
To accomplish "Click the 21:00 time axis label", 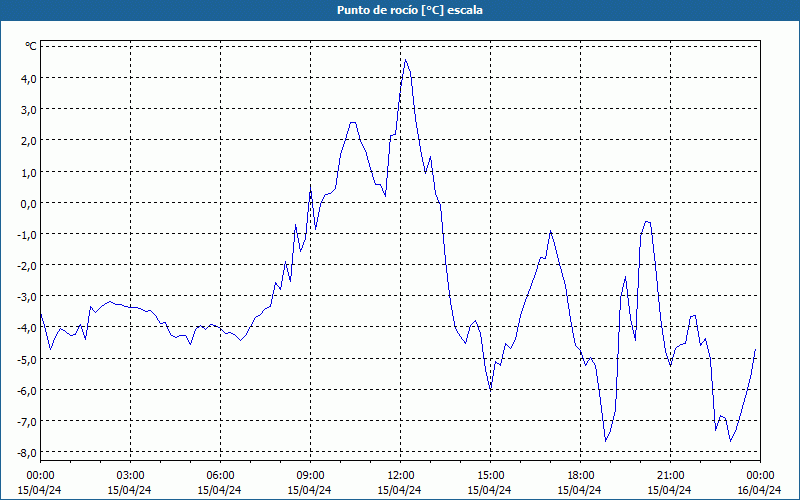I will (670, 476).
